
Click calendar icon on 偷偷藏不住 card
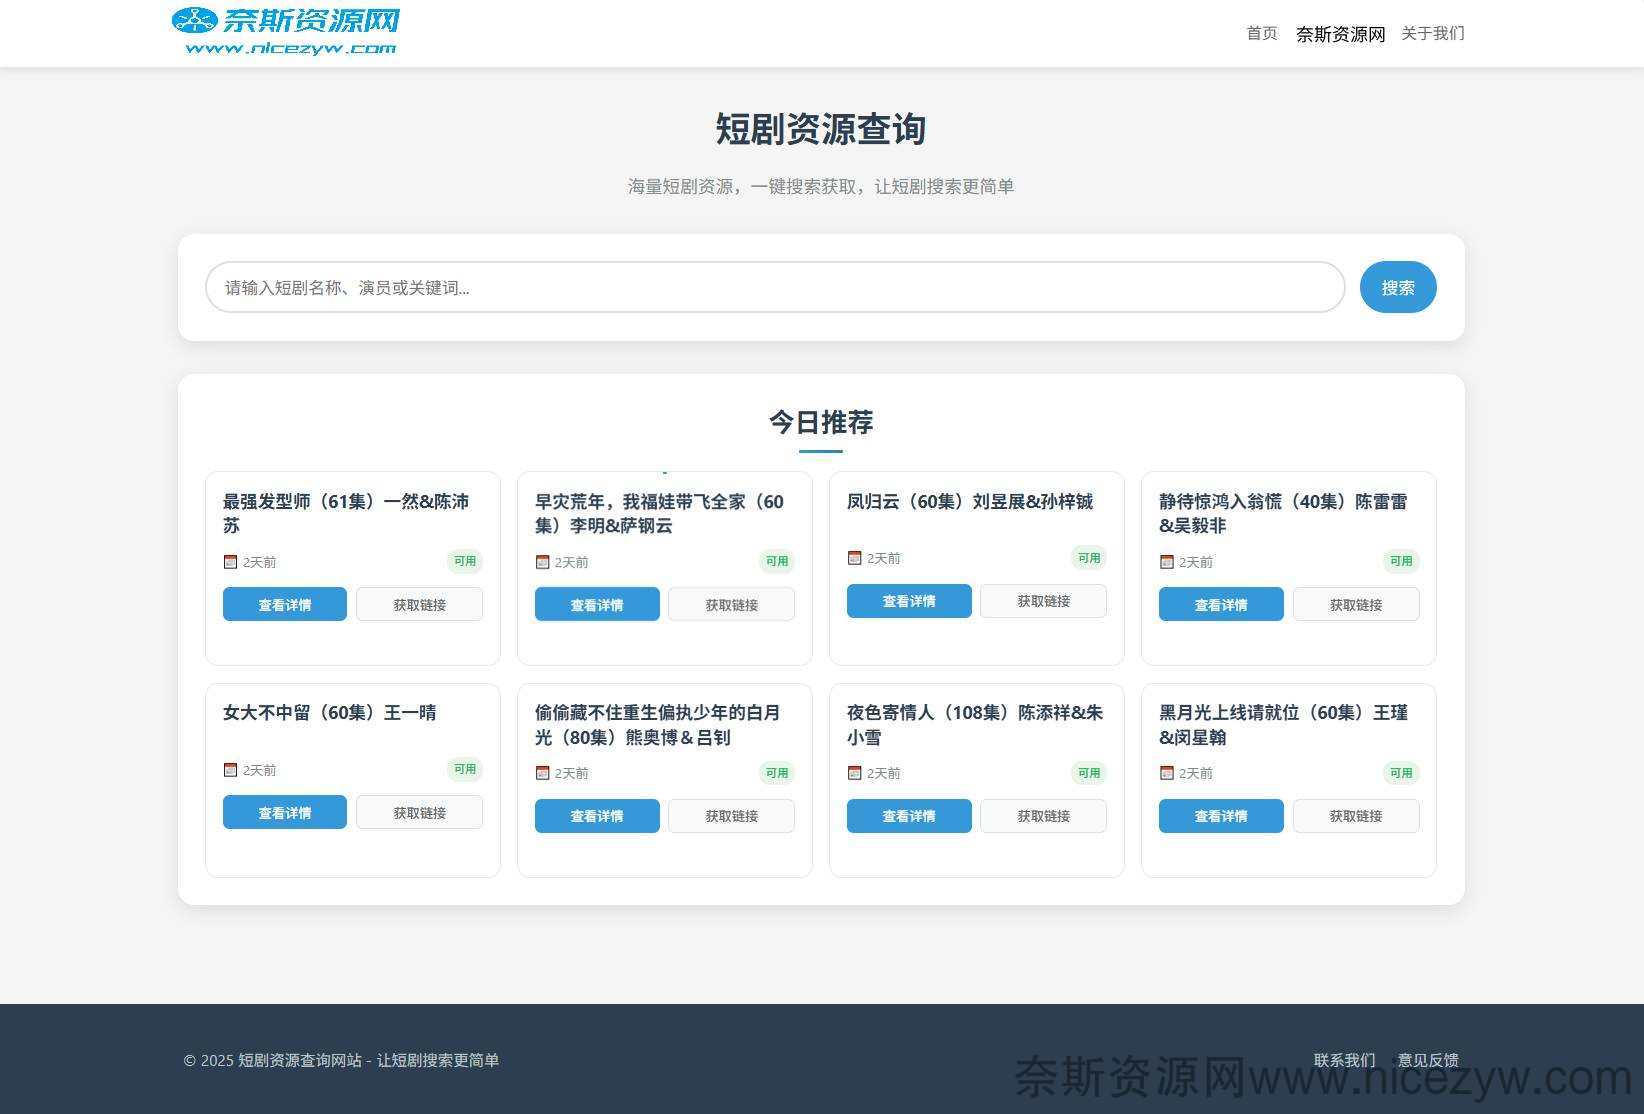coord(542,773)
